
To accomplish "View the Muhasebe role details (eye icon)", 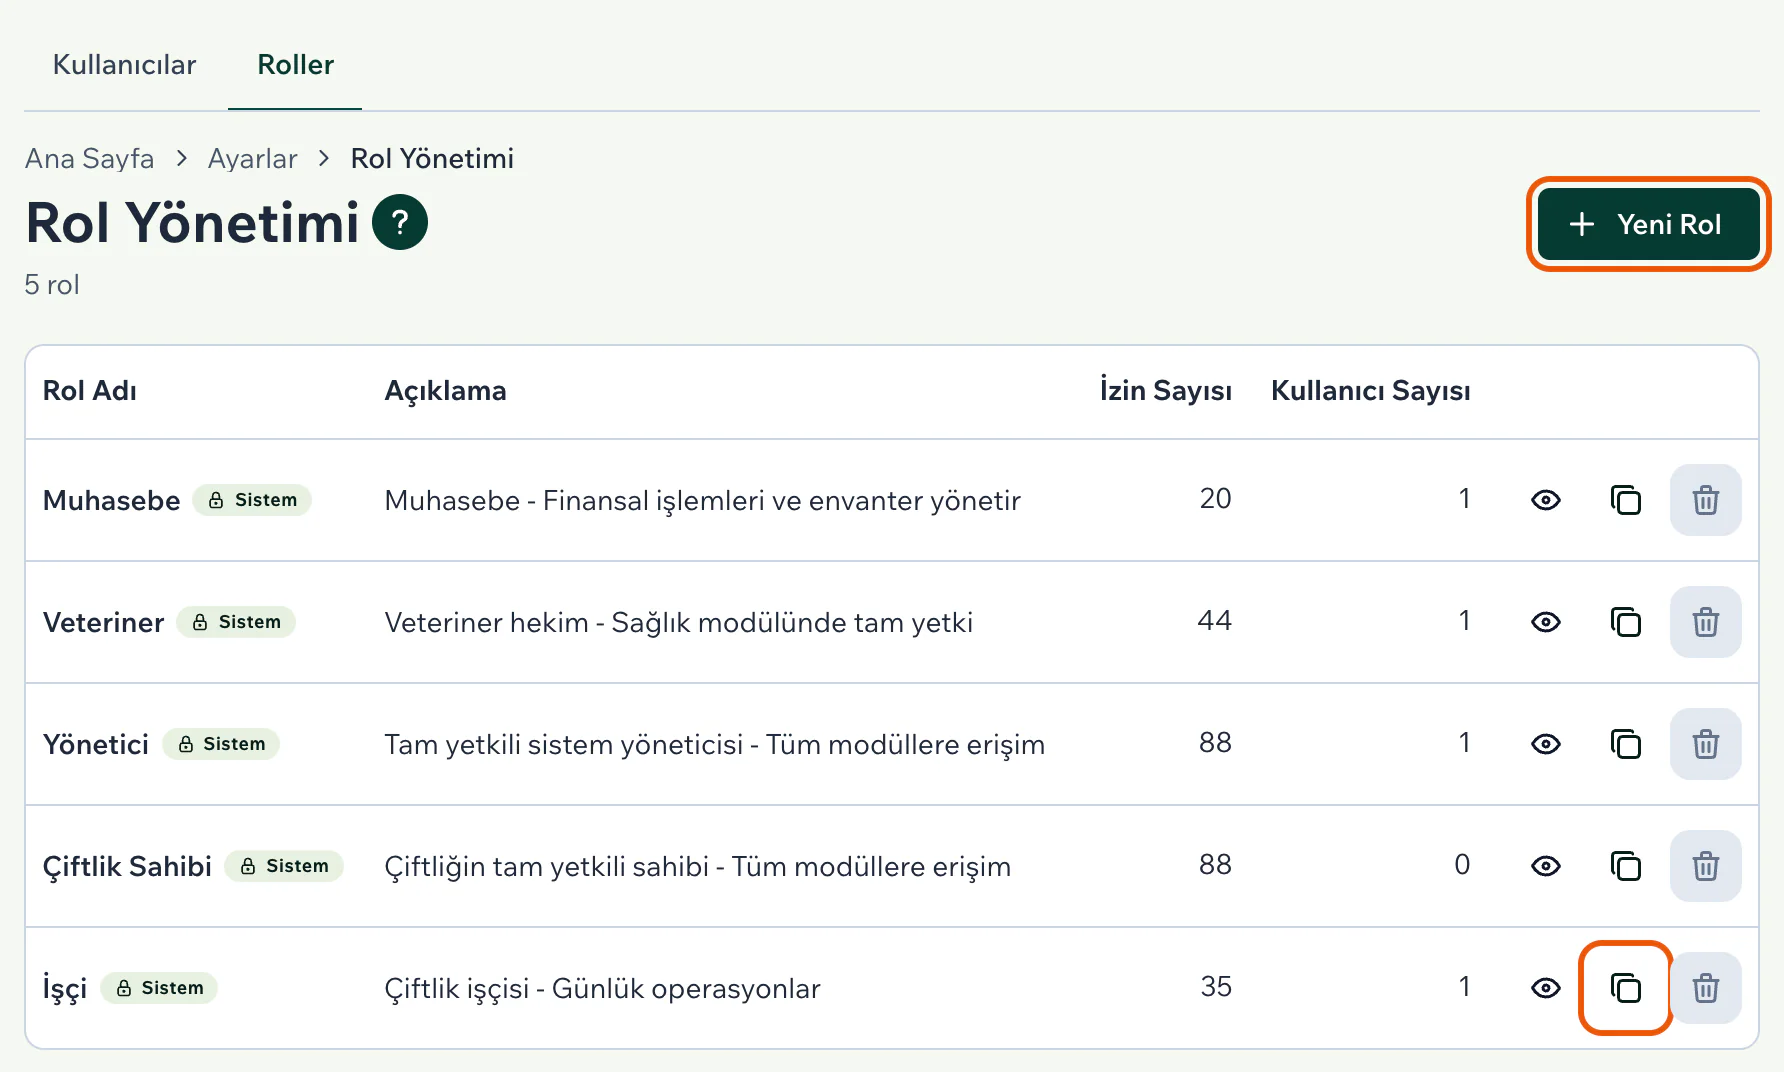I will 1546,500.
